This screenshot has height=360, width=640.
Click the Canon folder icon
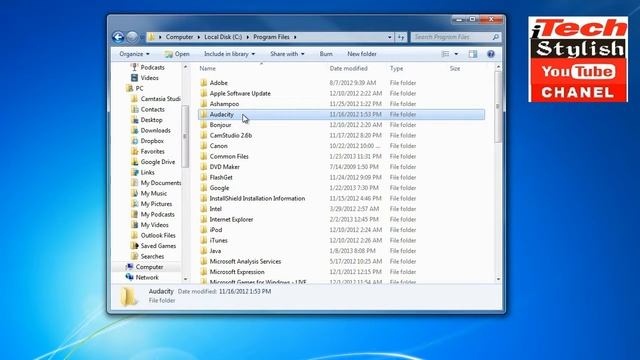click(204, 146)
